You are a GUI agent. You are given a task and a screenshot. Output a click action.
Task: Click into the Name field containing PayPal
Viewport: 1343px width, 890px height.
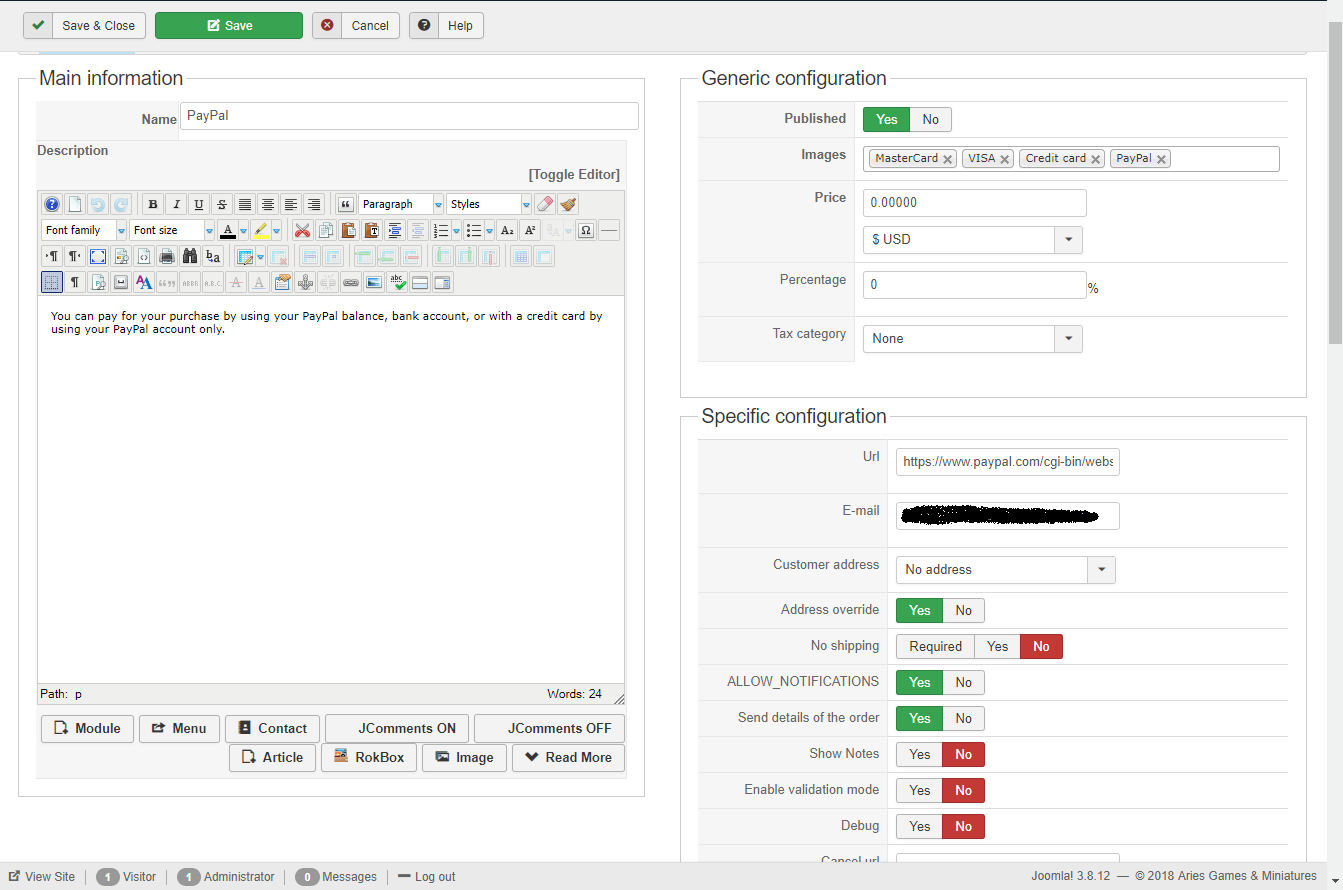point(409,116)
